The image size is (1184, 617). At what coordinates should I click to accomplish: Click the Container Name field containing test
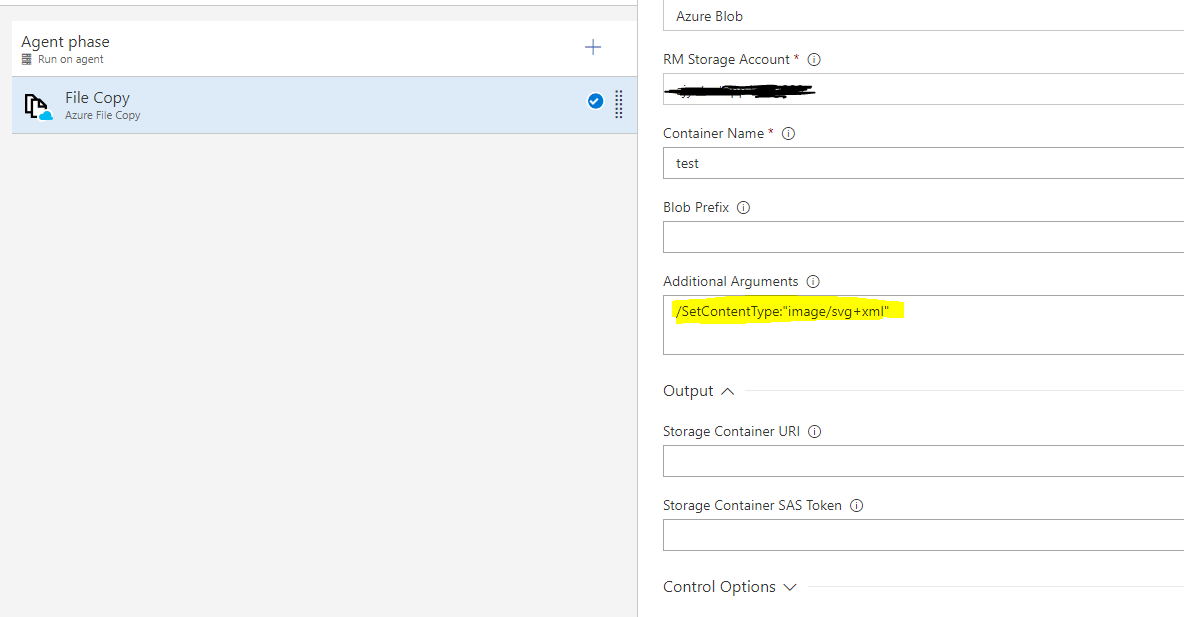click(923, 163)
